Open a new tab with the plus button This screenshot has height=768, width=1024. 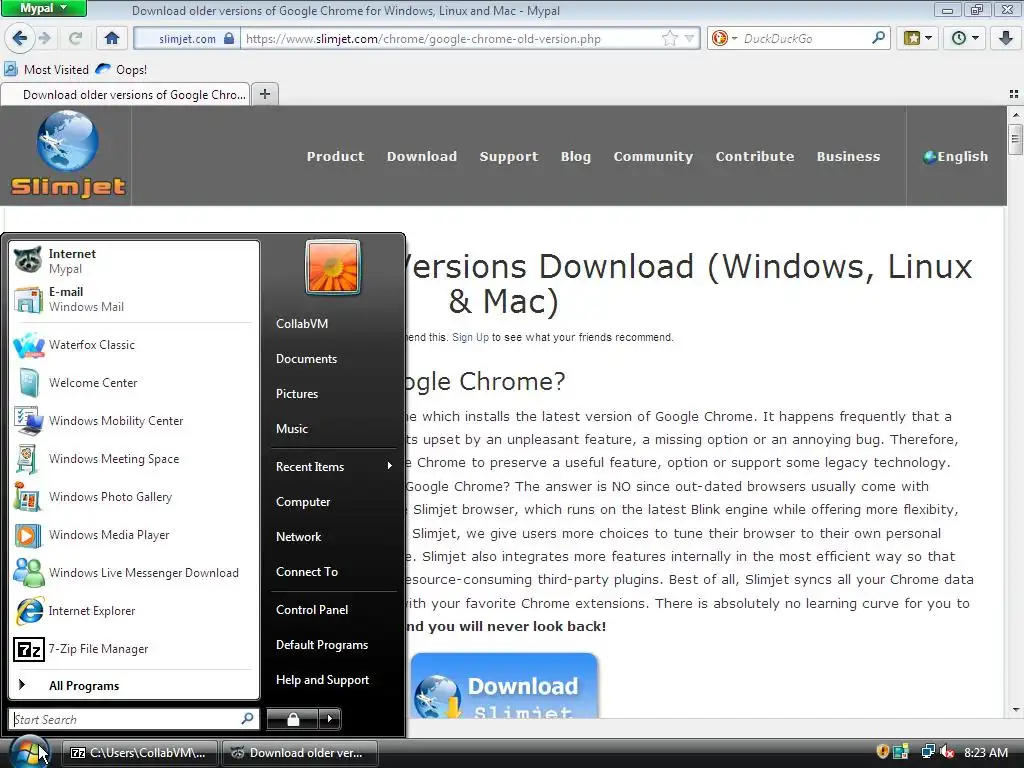point(264,94)
